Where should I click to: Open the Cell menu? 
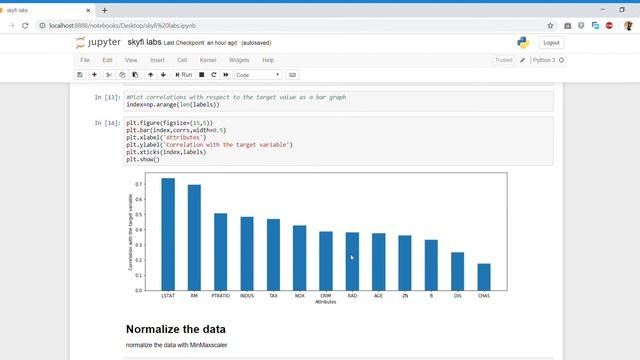182,60
